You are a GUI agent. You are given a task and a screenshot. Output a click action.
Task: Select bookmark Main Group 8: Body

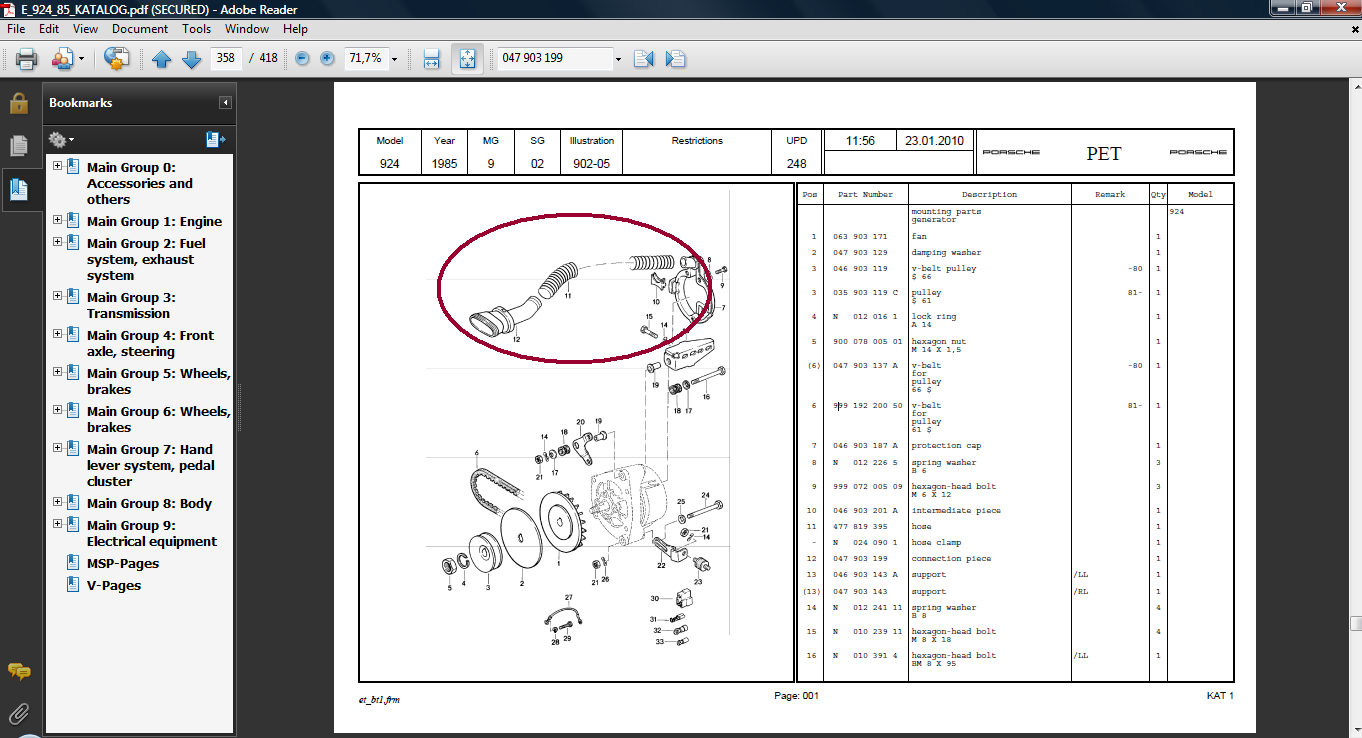click(149, 503)
